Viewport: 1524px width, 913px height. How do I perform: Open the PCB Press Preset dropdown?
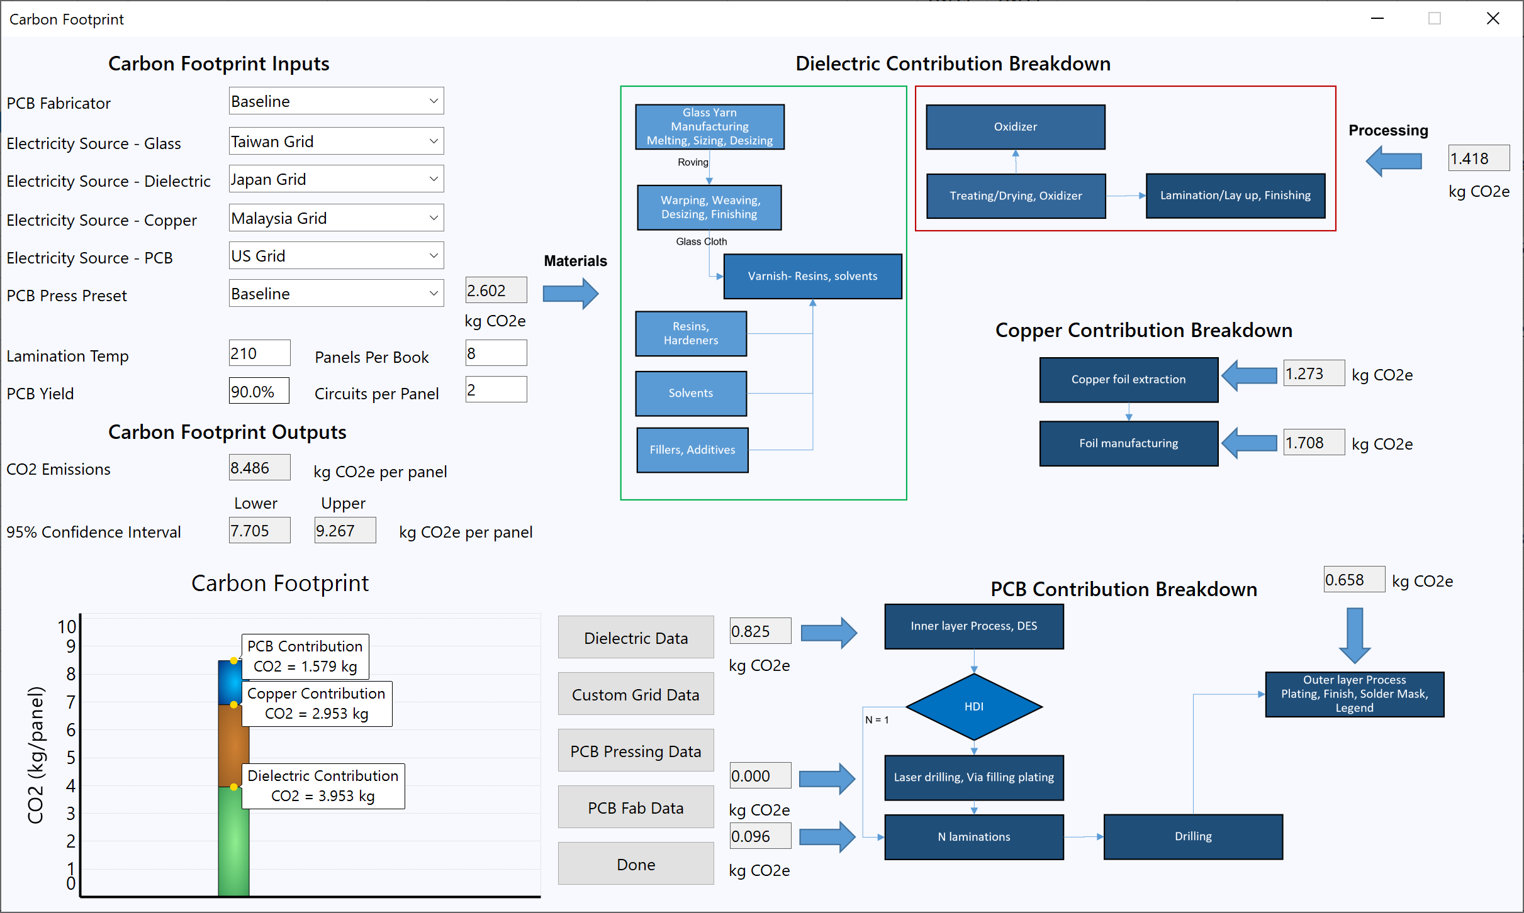pyautogui.click(x=336, y=294)
